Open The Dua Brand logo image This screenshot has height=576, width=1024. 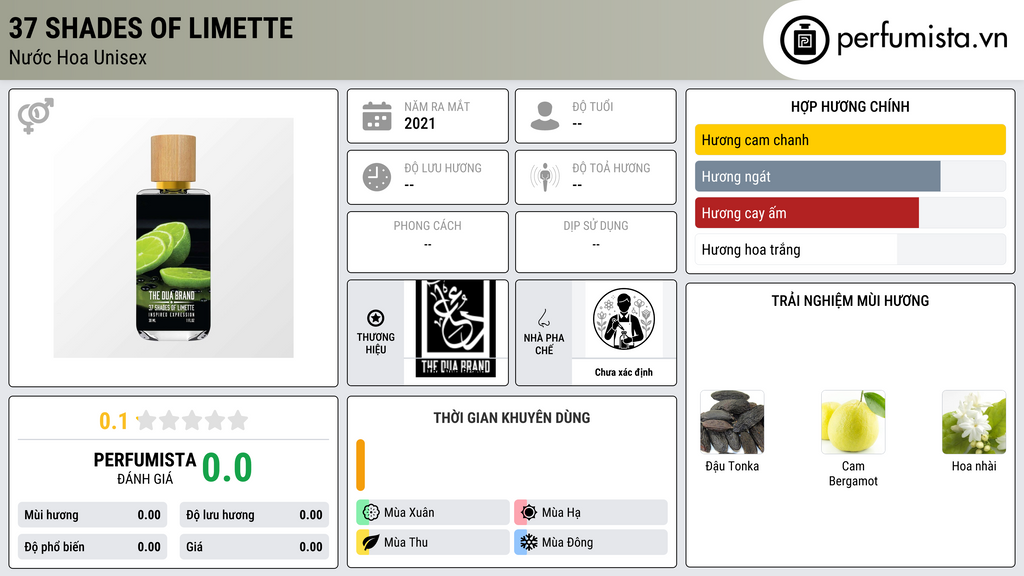click(x=456, y=329)
